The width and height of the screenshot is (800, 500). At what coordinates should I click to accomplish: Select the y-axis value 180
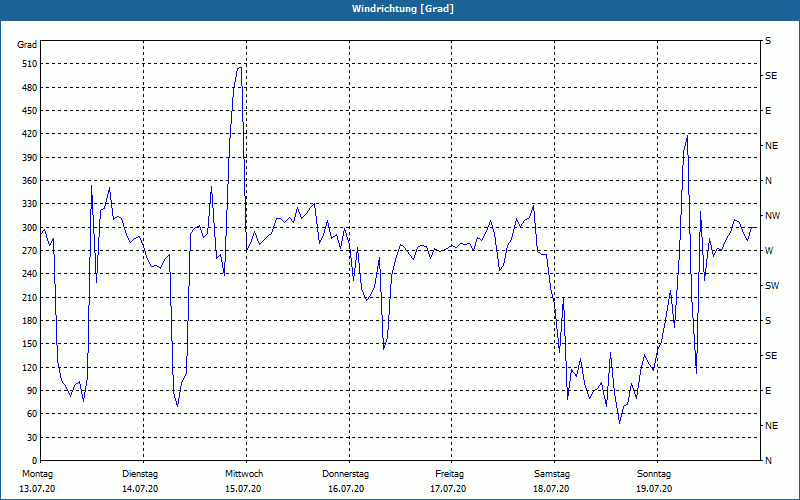pos(30,321)
